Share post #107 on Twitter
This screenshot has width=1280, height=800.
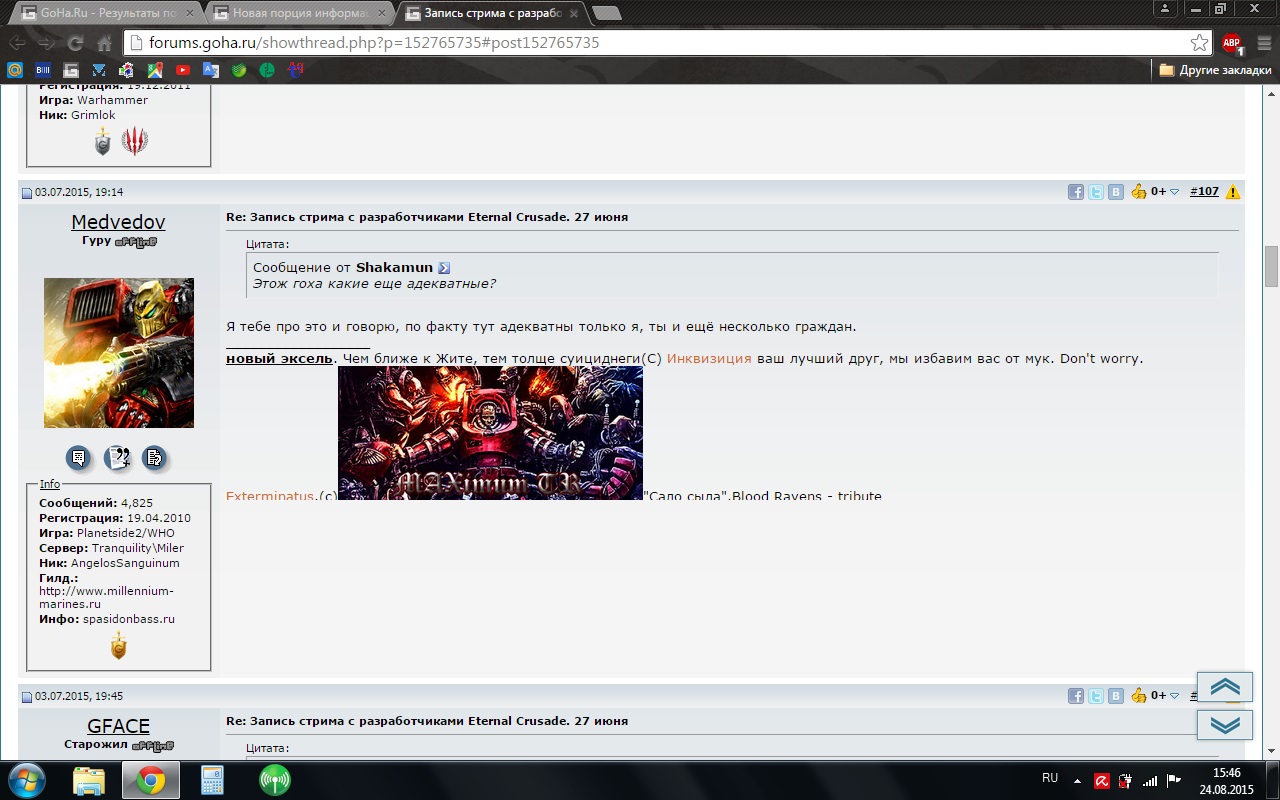pyautogui.click(x=1096, y=192)
